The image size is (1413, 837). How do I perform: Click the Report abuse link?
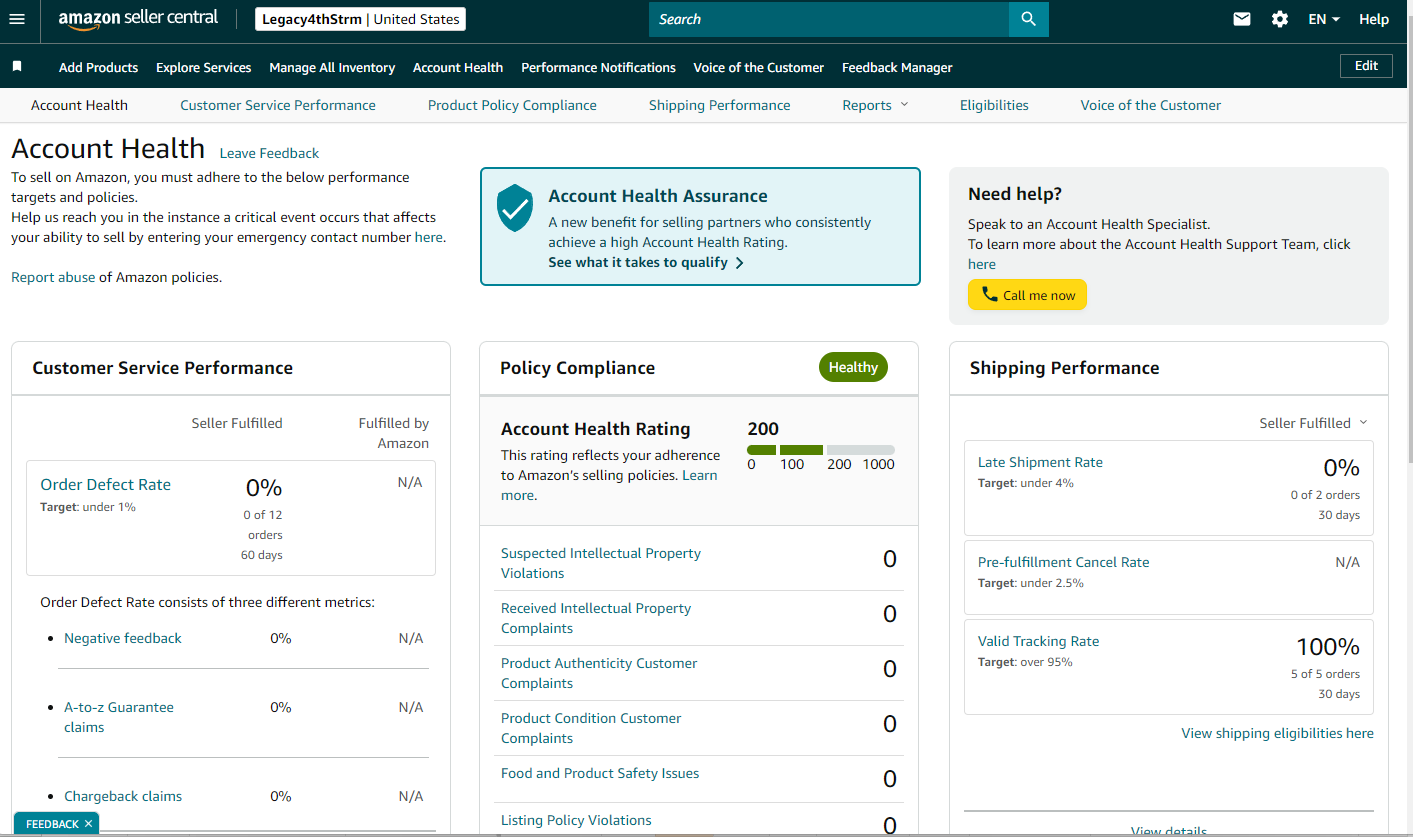(53, 277)
